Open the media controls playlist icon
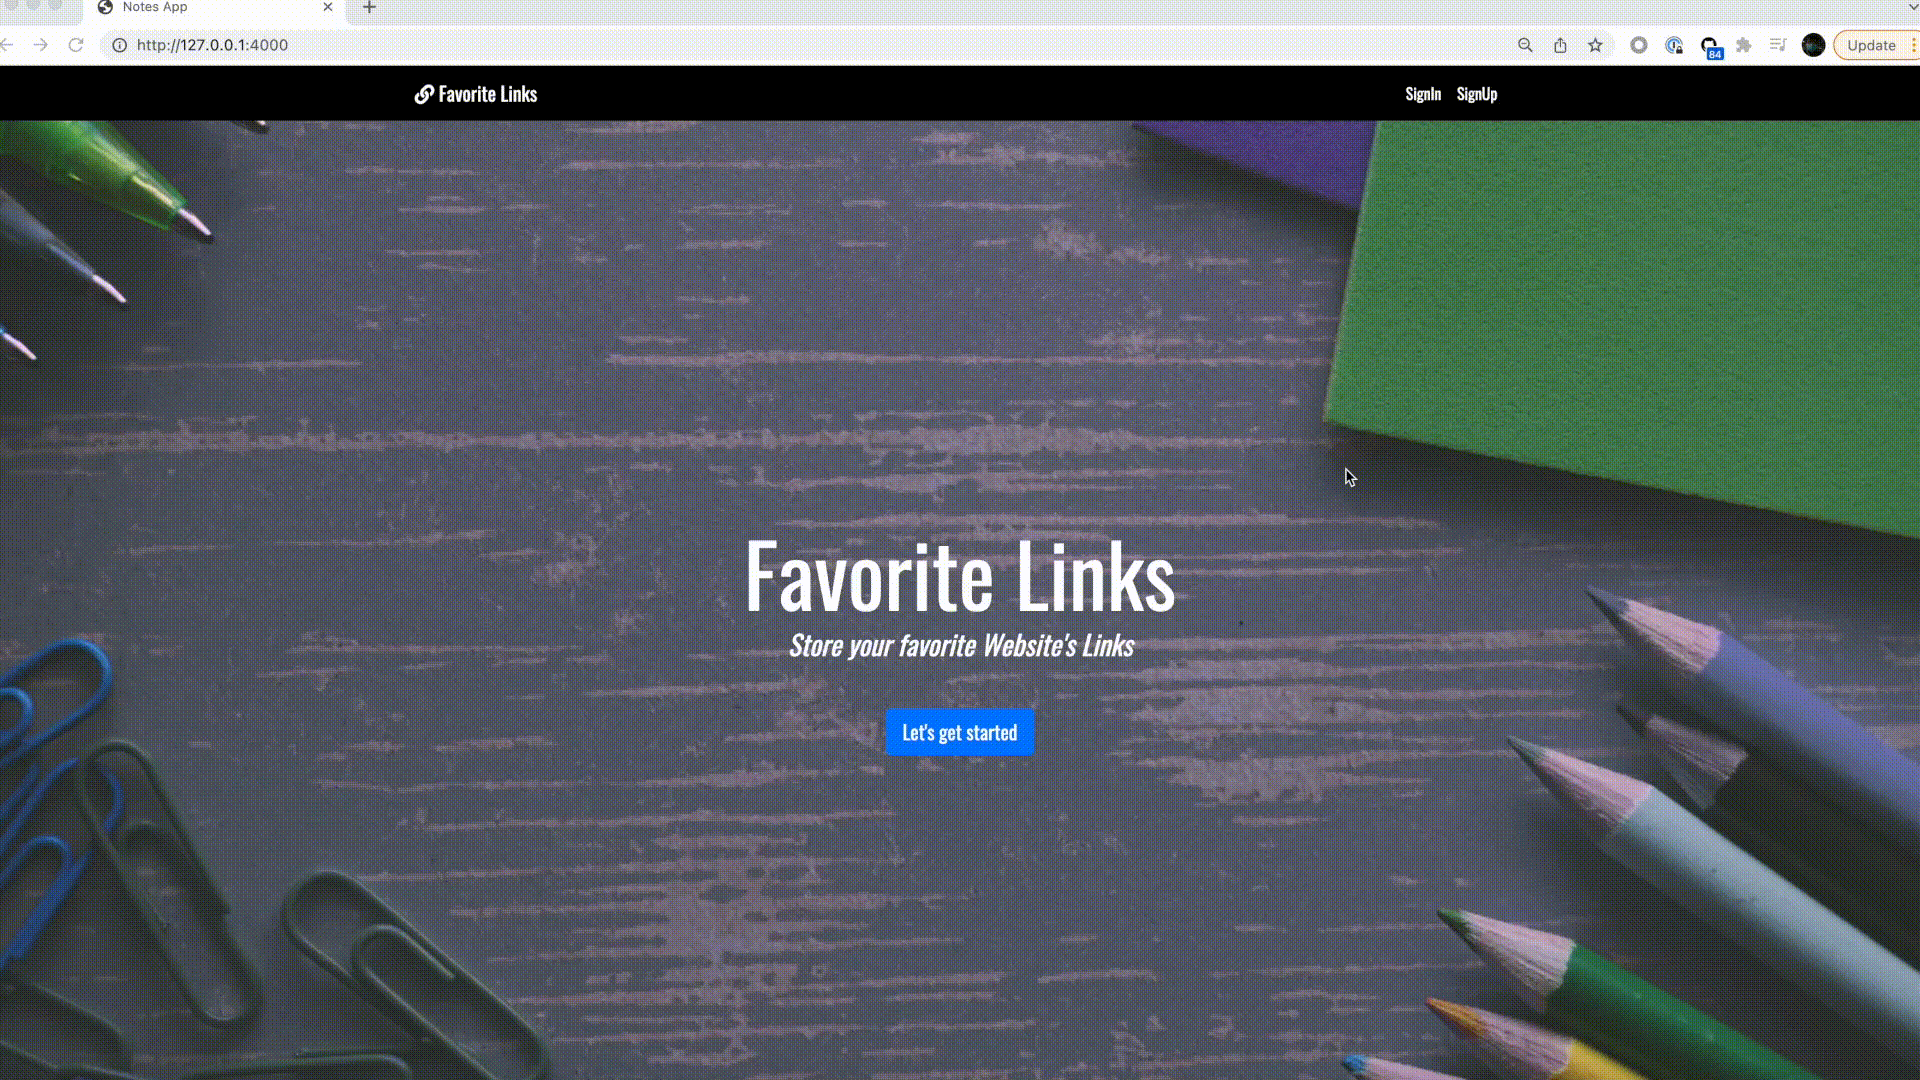Image resolution: width=1920 pixels, height=1080 pixels. pyautogui.click(x=1778, y=45)
